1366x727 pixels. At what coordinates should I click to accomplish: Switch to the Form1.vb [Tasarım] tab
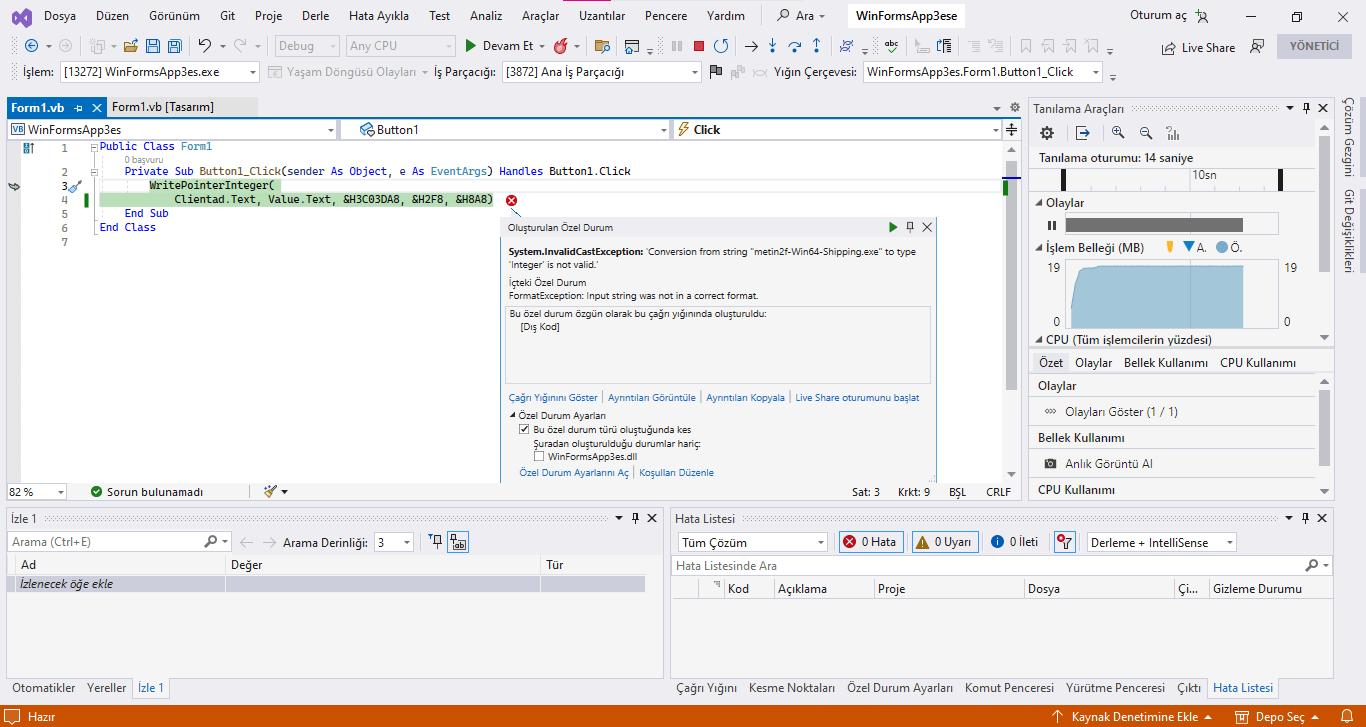pos(163,107)
